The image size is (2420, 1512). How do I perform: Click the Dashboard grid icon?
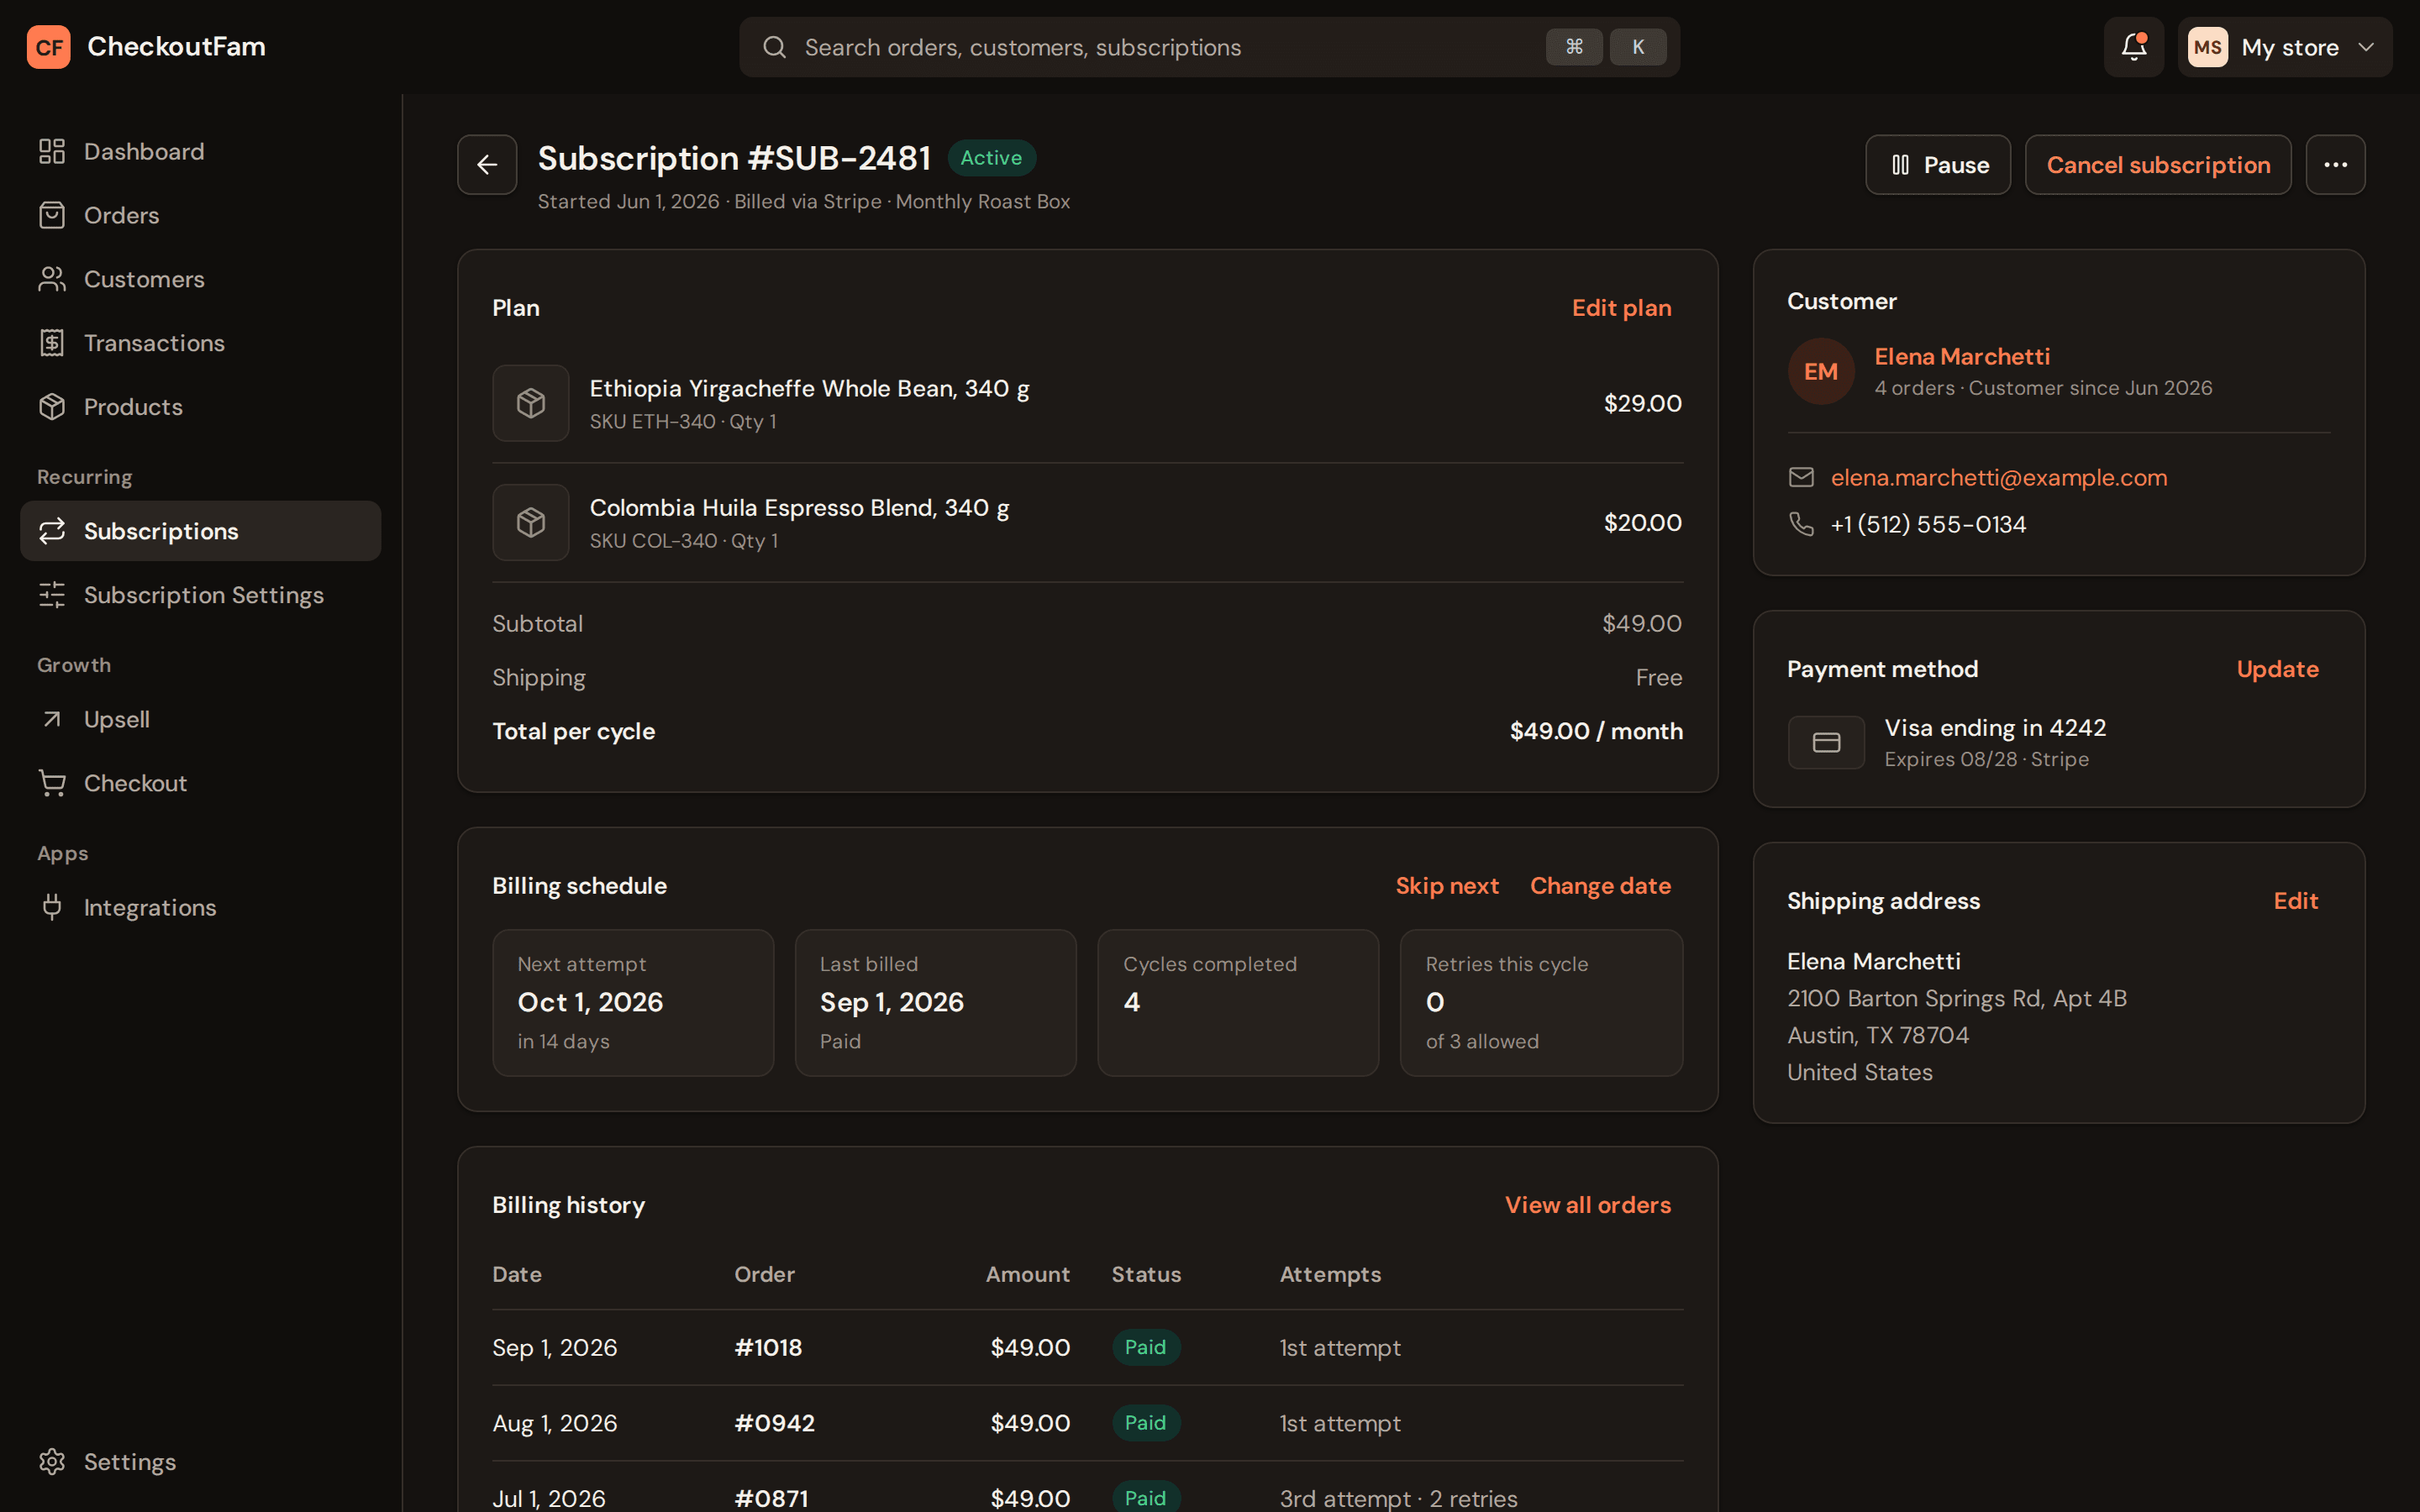[x=52, y=151]
